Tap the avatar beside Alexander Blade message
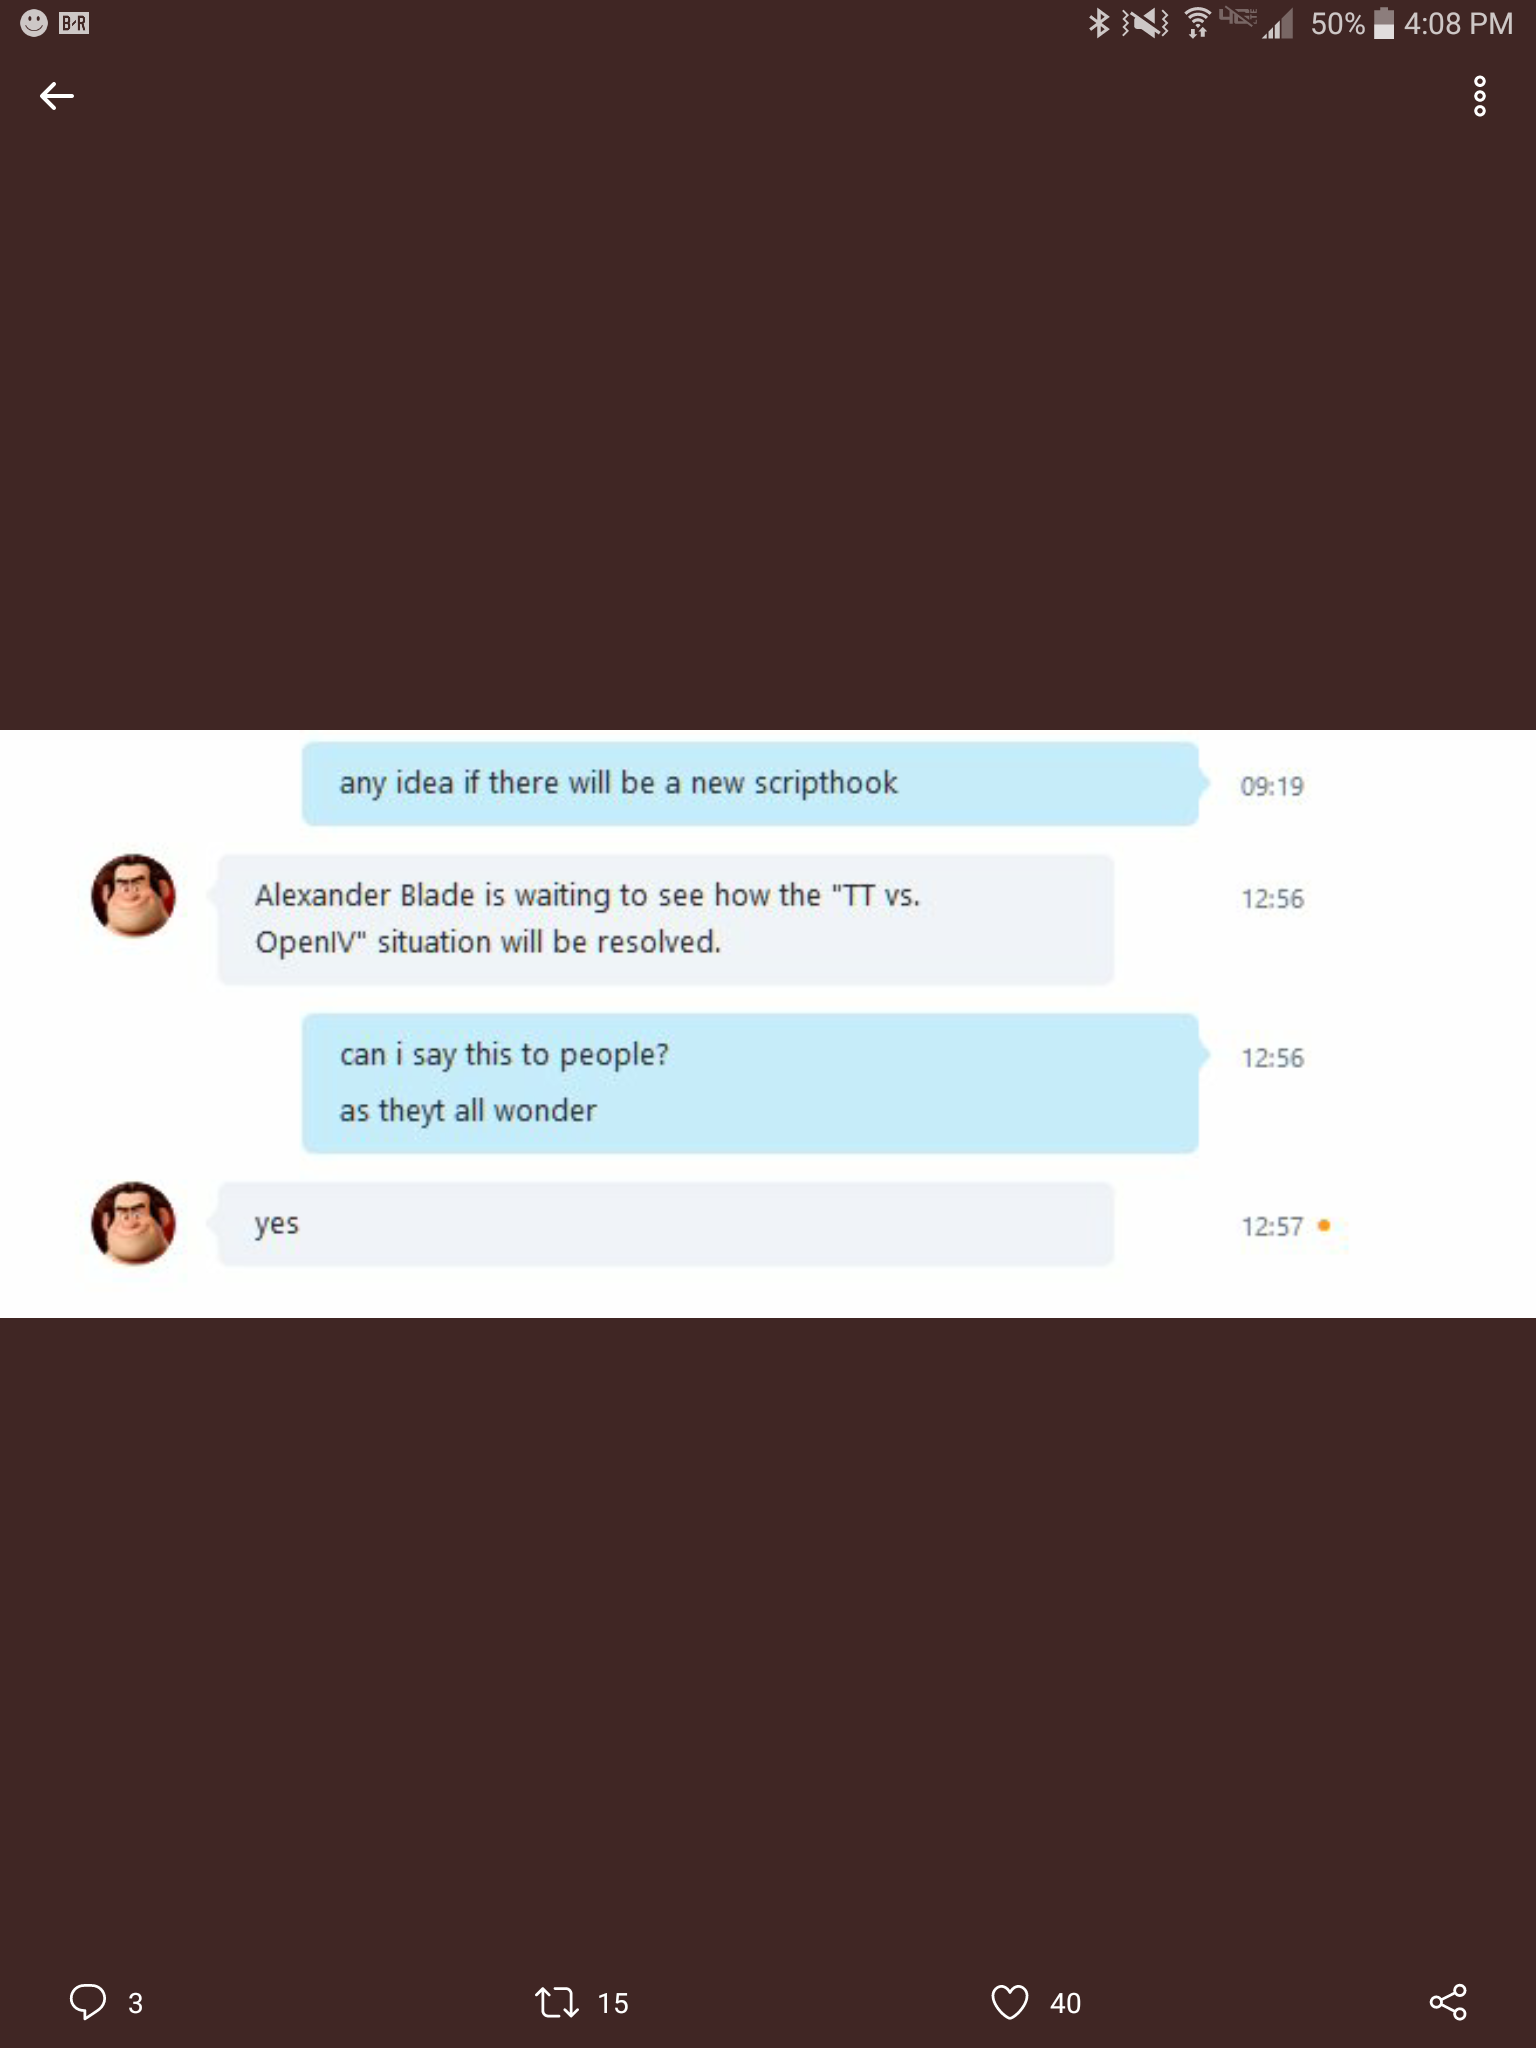1536x2048 pixels. 133,896
